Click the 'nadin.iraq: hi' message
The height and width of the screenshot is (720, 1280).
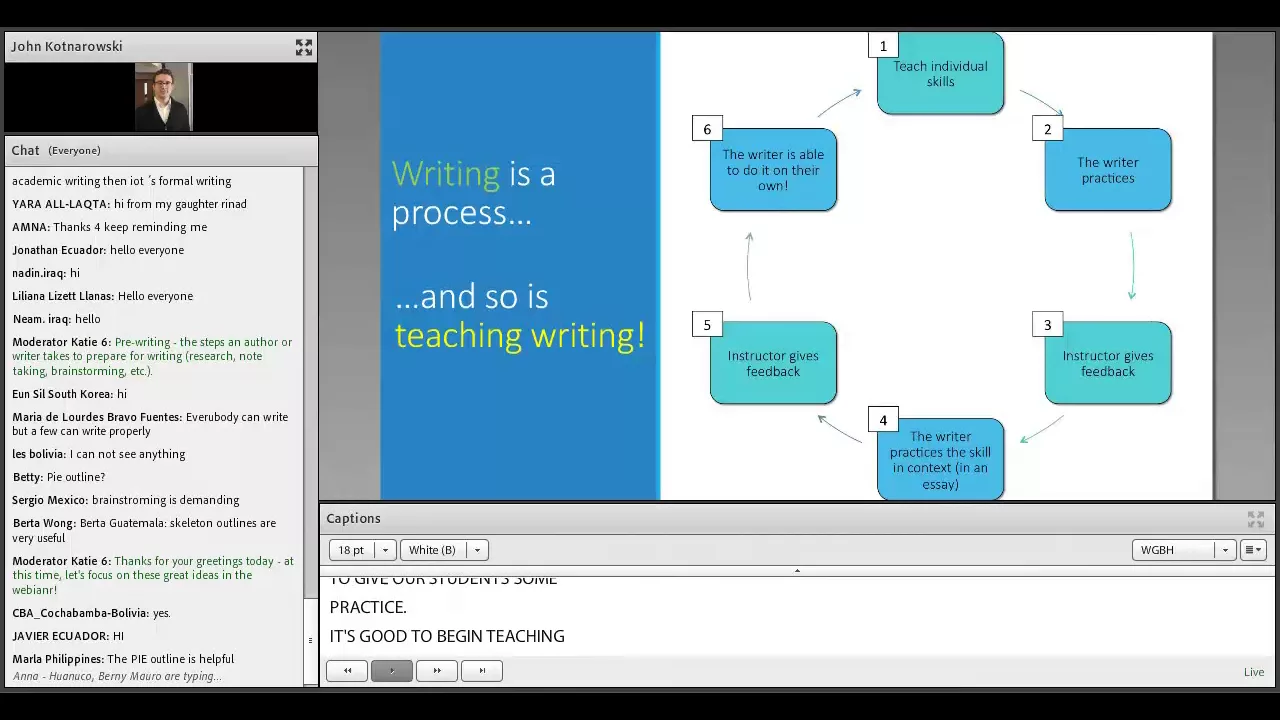click(x=46, y=273)
